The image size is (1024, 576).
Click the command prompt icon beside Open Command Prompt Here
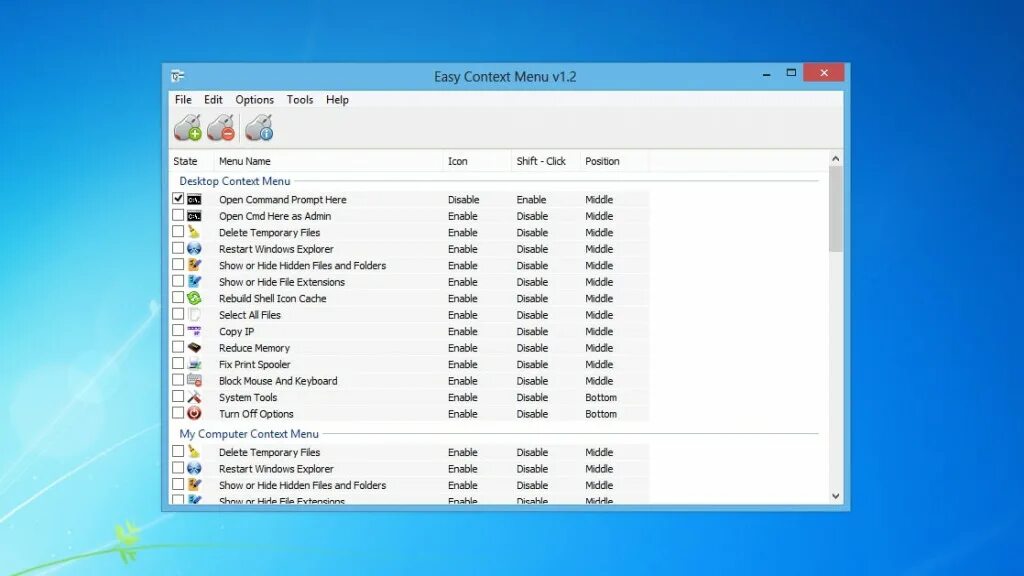[194, 199]
